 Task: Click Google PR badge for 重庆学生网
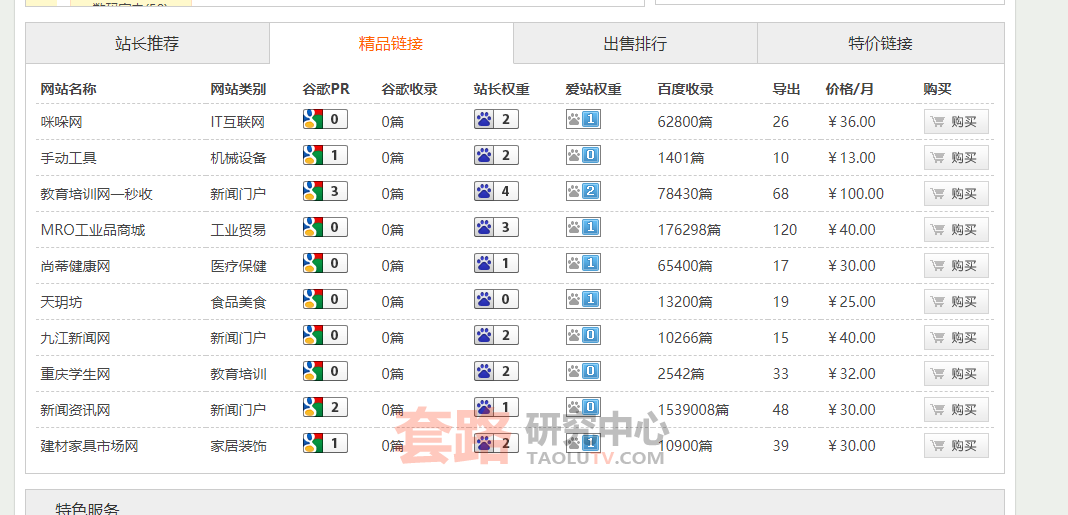pos(325,371)
